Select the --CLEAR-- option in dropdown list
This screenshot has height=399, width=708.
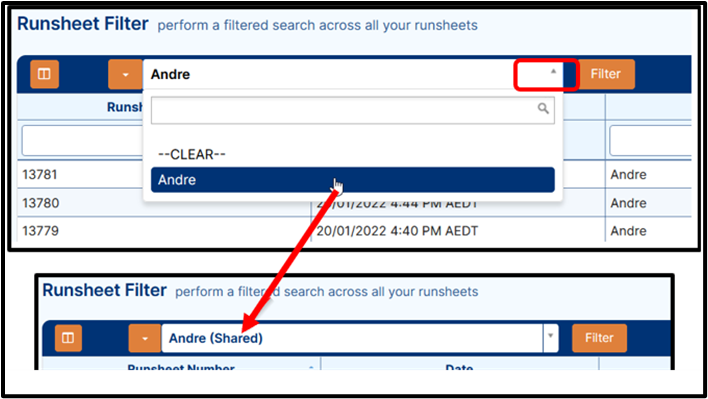click(x=192, y=154)
